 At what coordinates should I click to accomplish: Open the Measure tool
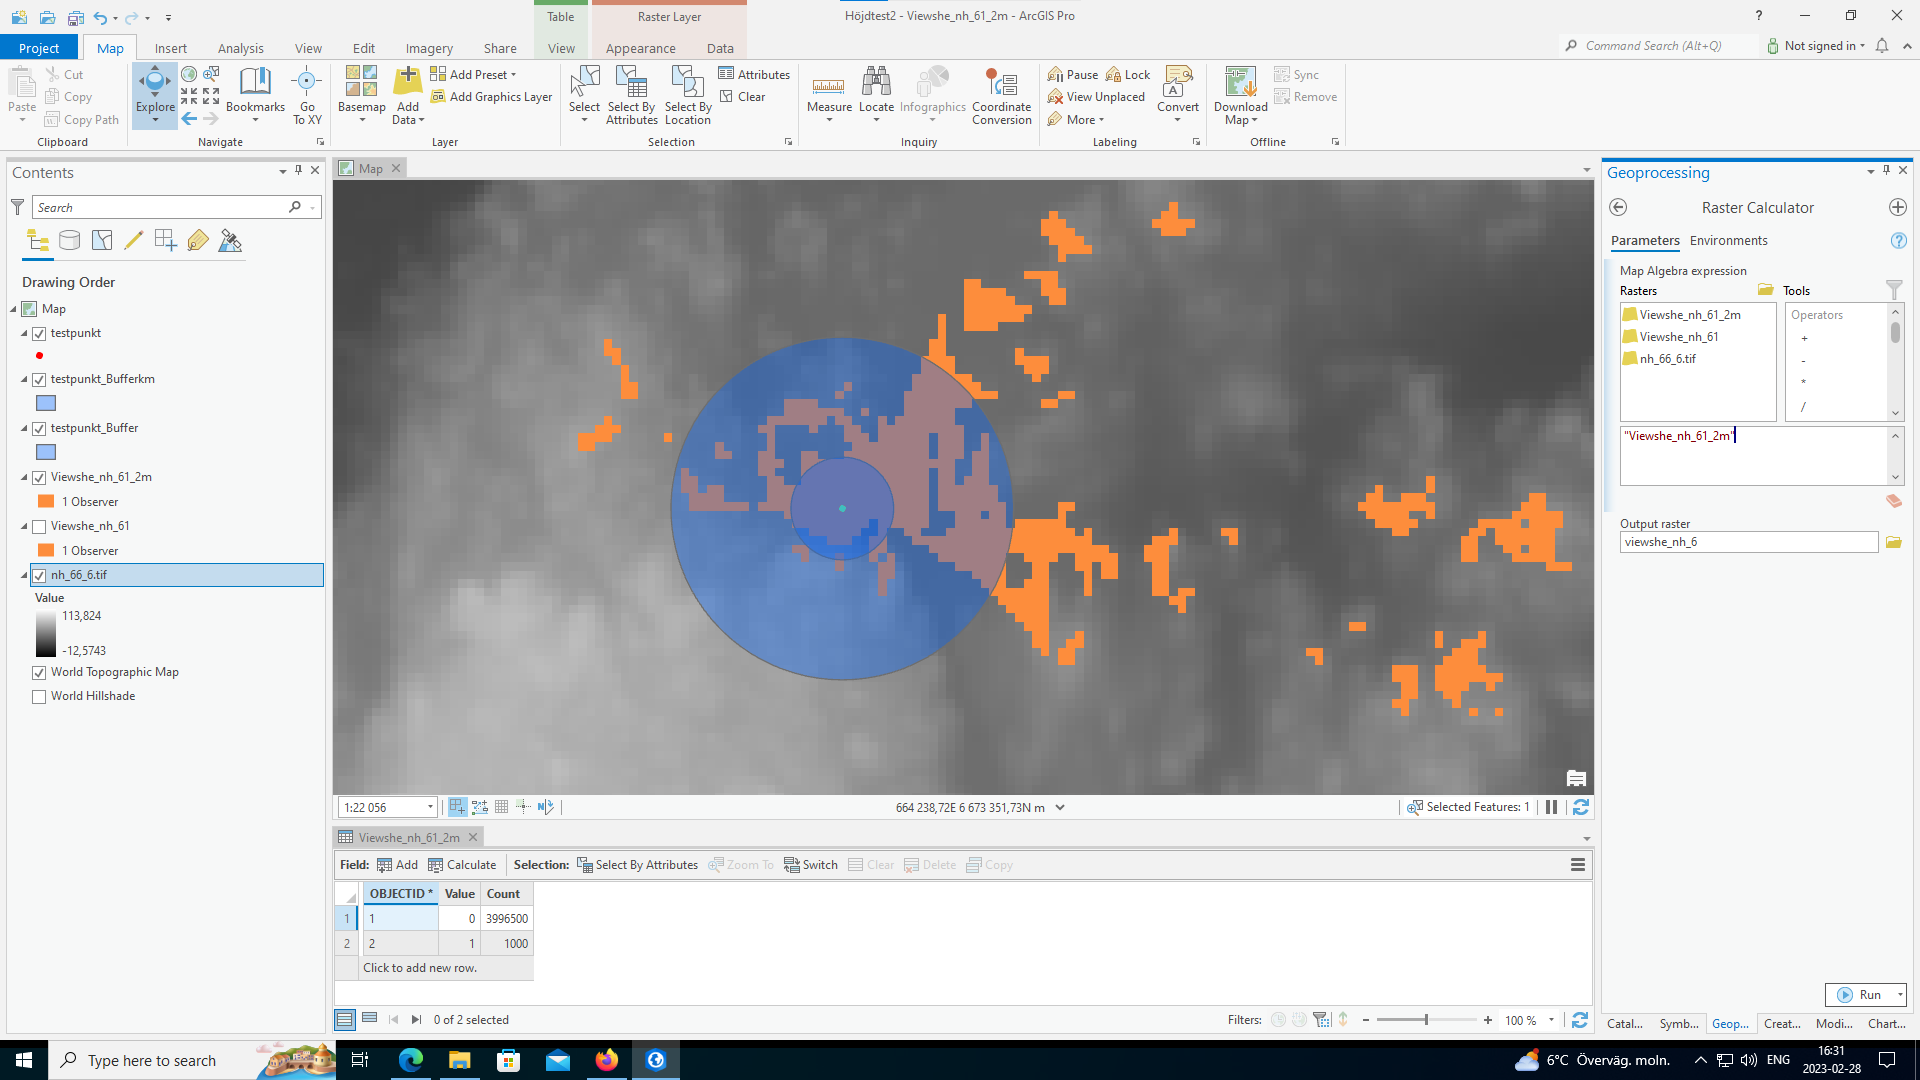(829, 95)
